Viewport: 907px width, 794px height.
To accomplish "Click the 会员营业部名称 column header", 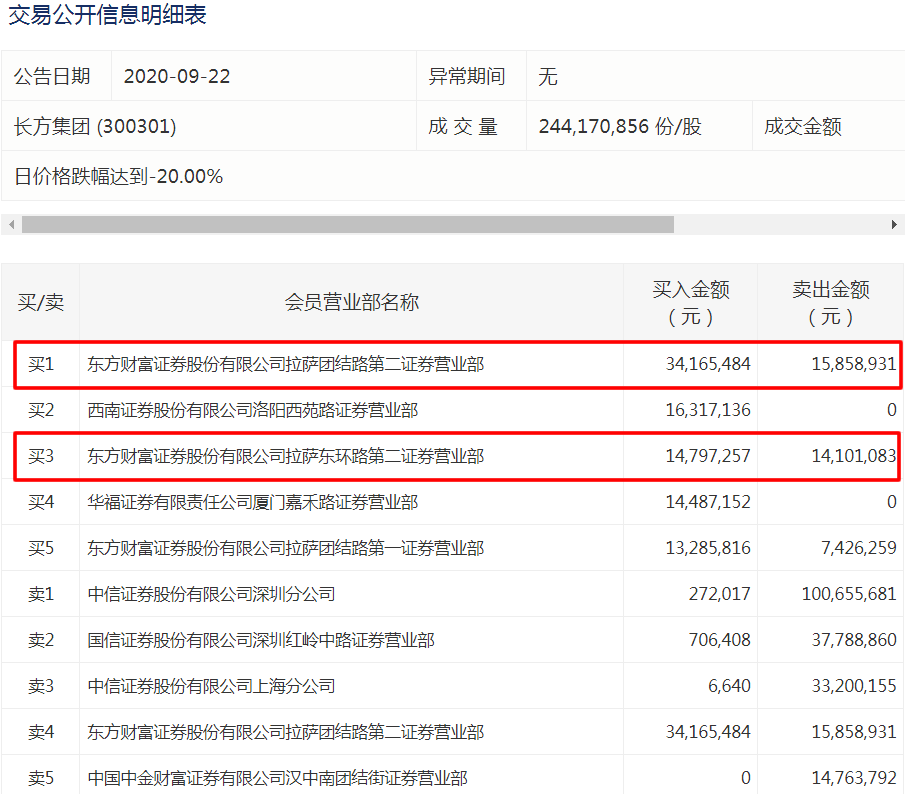I will point(352,300).
